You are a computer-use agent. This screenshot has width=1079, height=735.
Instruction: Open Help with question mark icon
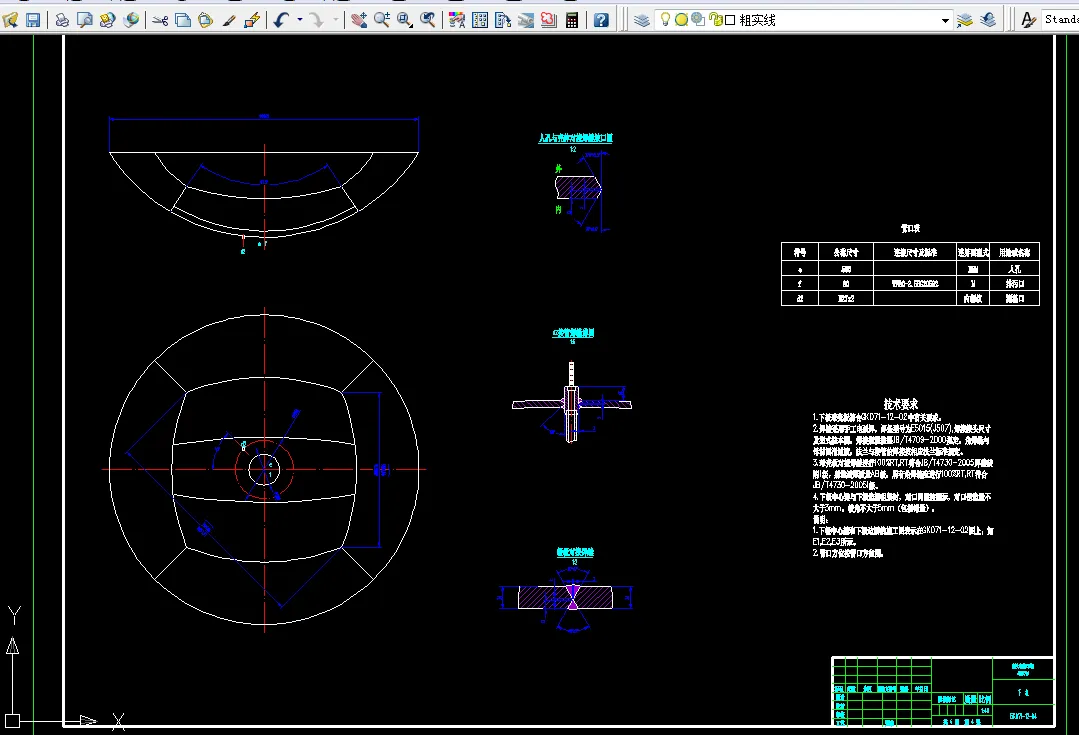pos(601,20)
